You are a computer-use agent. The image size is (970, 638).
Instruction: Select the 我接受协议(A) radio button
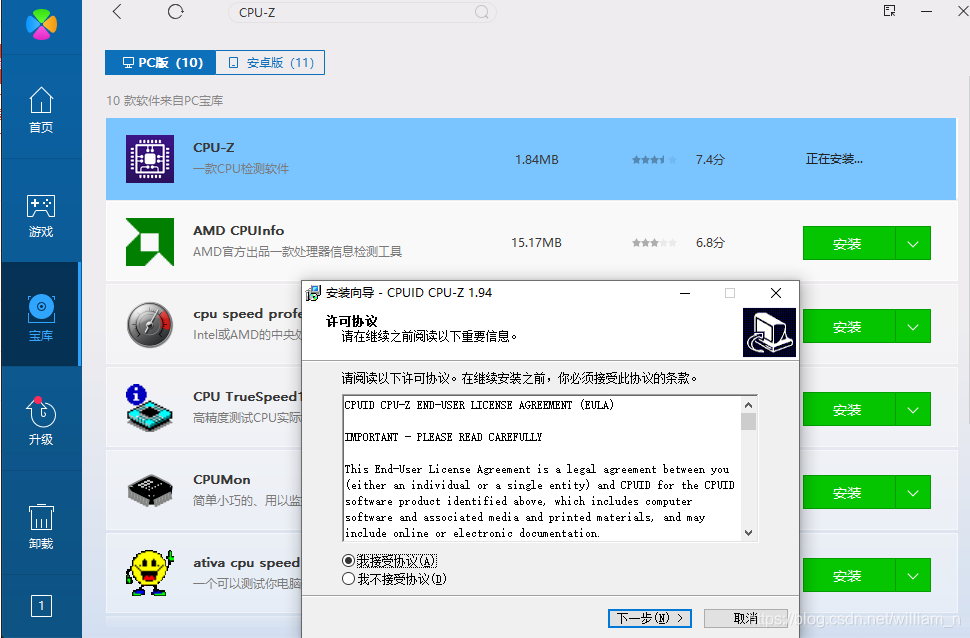[x=348, y=561]
